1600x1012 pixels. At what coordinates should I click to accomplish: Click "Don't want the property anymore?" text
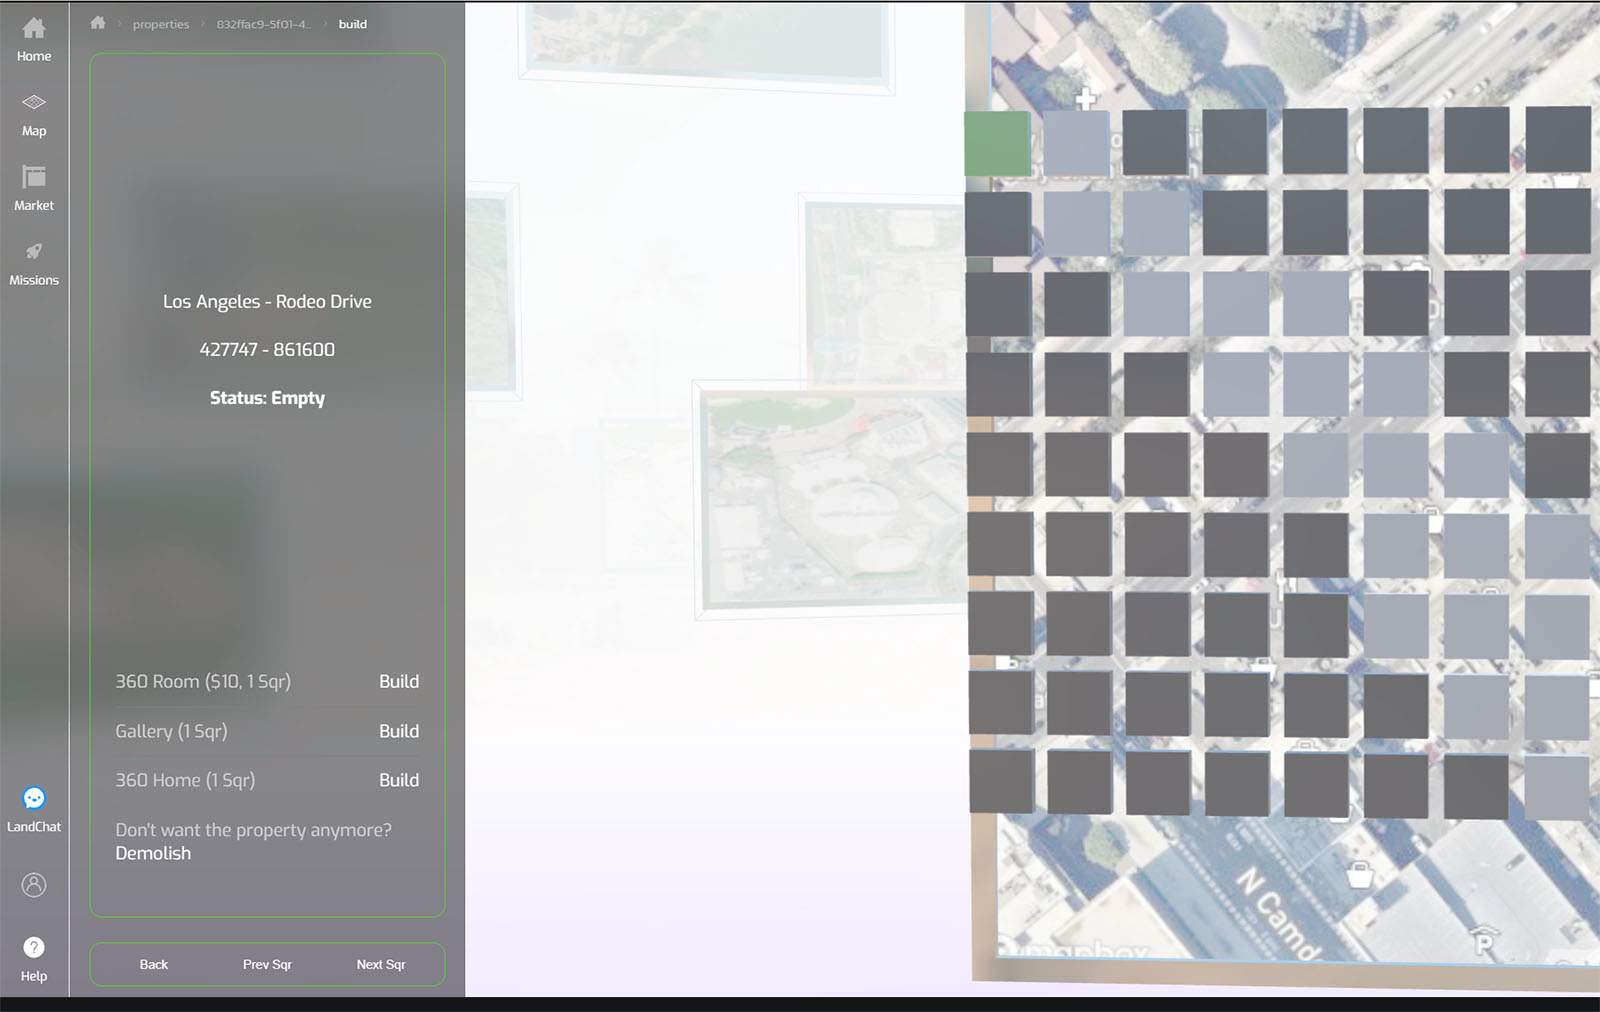(x=253, y=830)
